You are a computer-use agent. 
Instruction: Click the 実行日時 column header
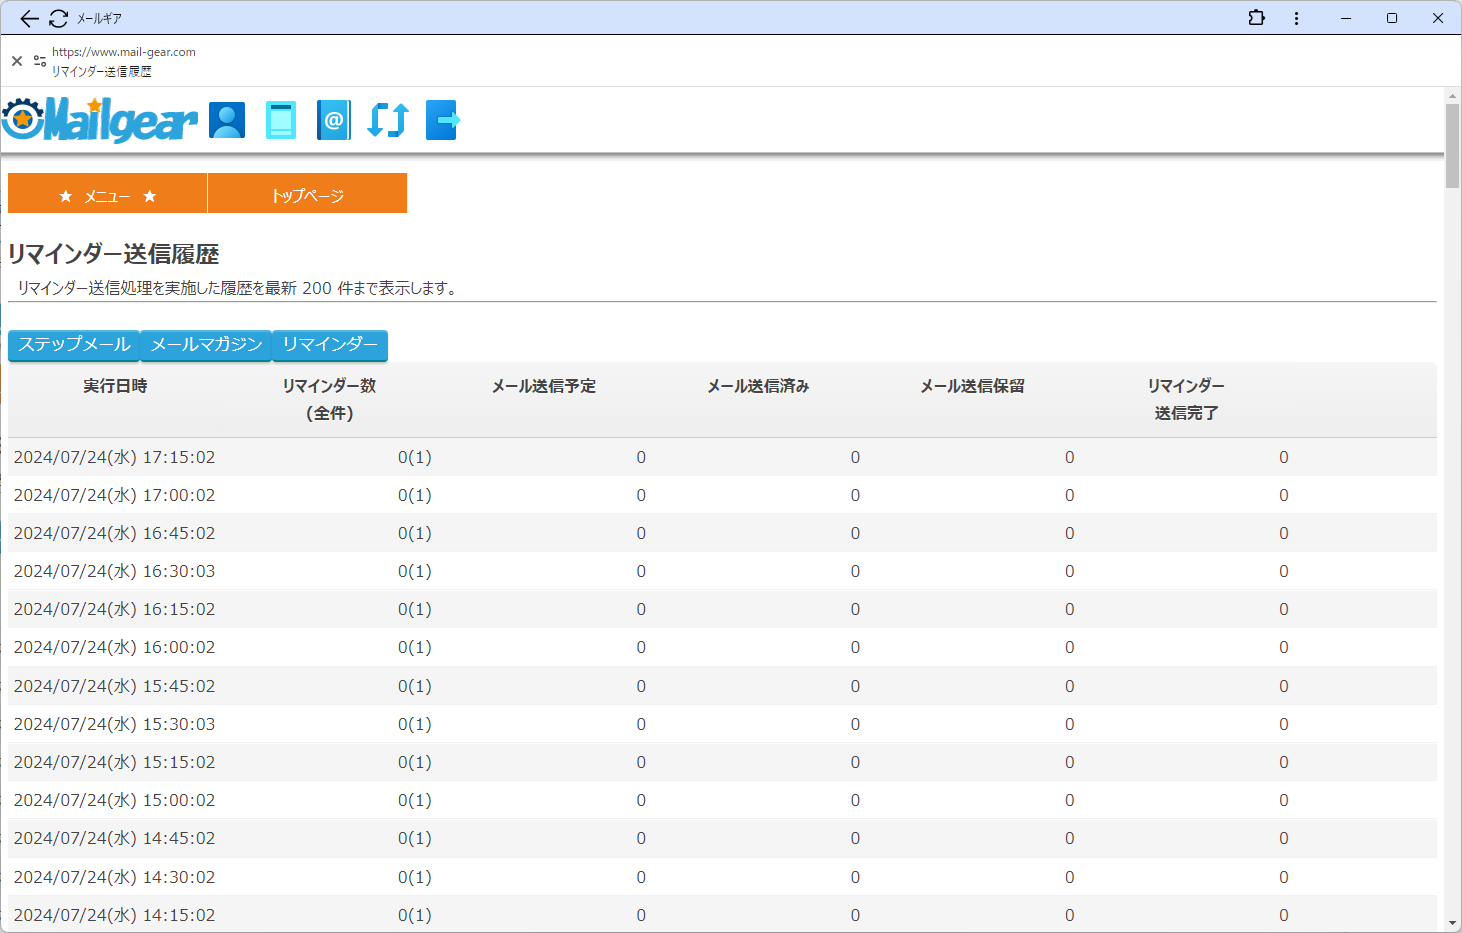click(115, 386)
